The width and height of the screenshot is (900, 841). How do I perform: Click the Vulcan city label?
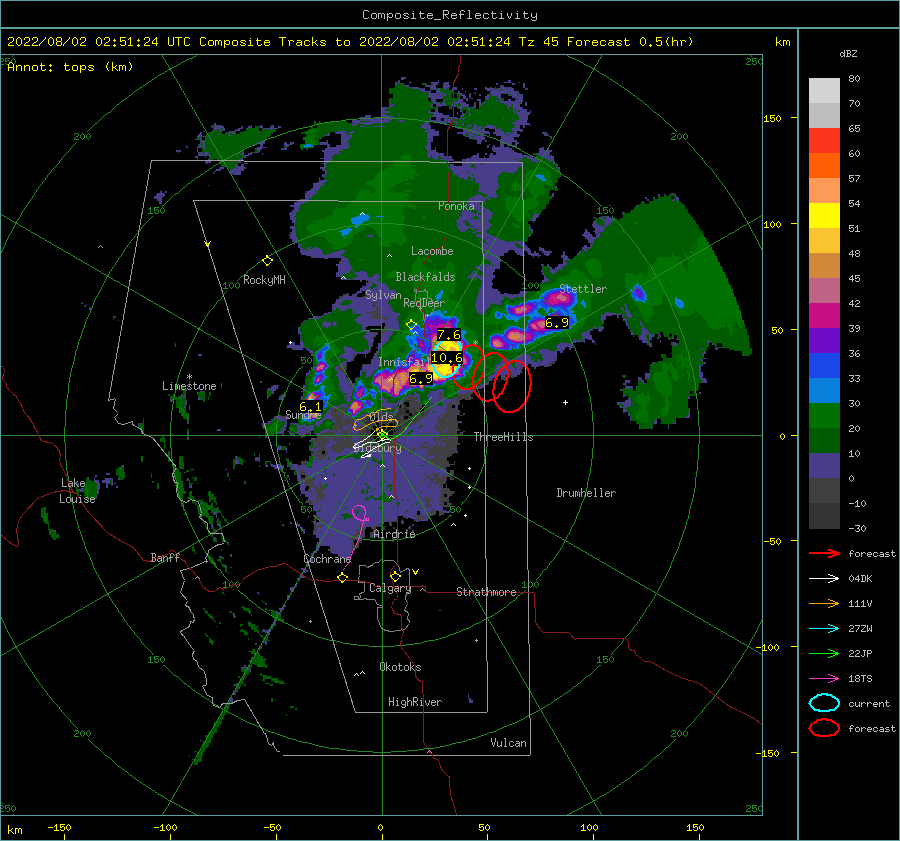508,743
